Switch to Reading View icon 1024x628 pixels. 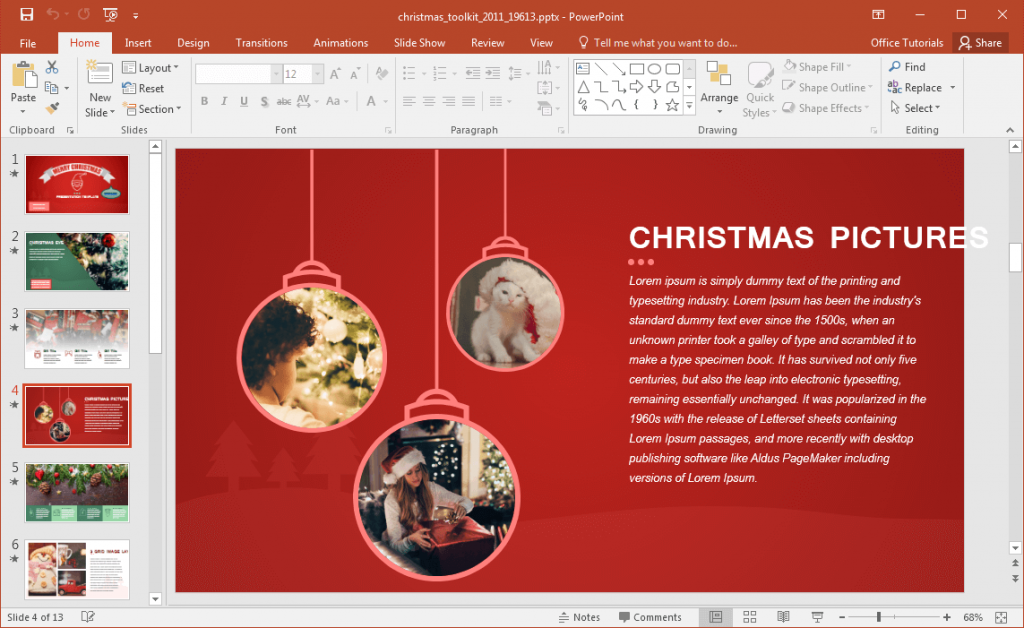tap(782, 617)
